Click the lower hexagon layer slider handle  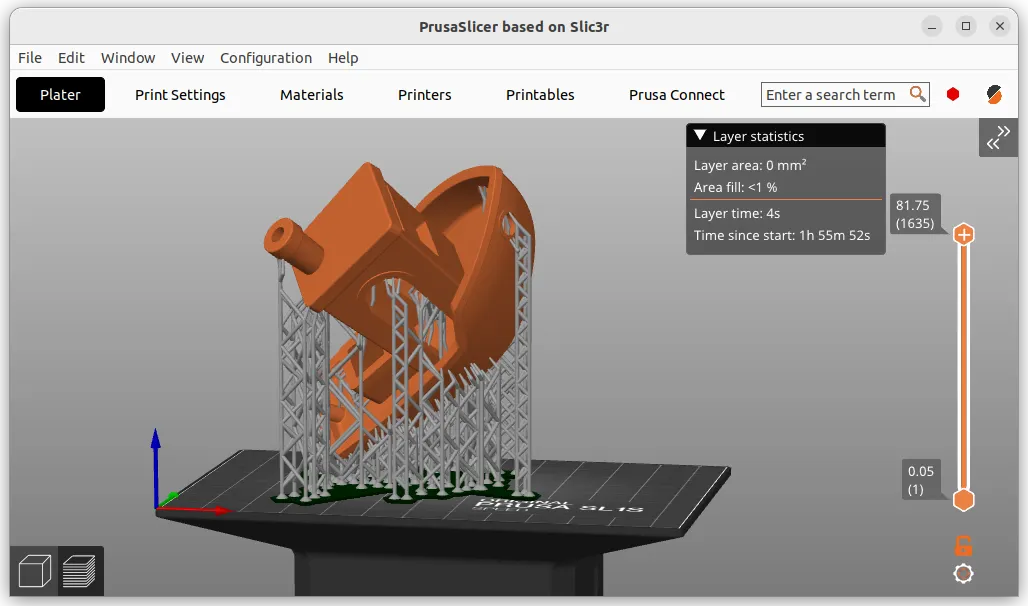[964, 500]
